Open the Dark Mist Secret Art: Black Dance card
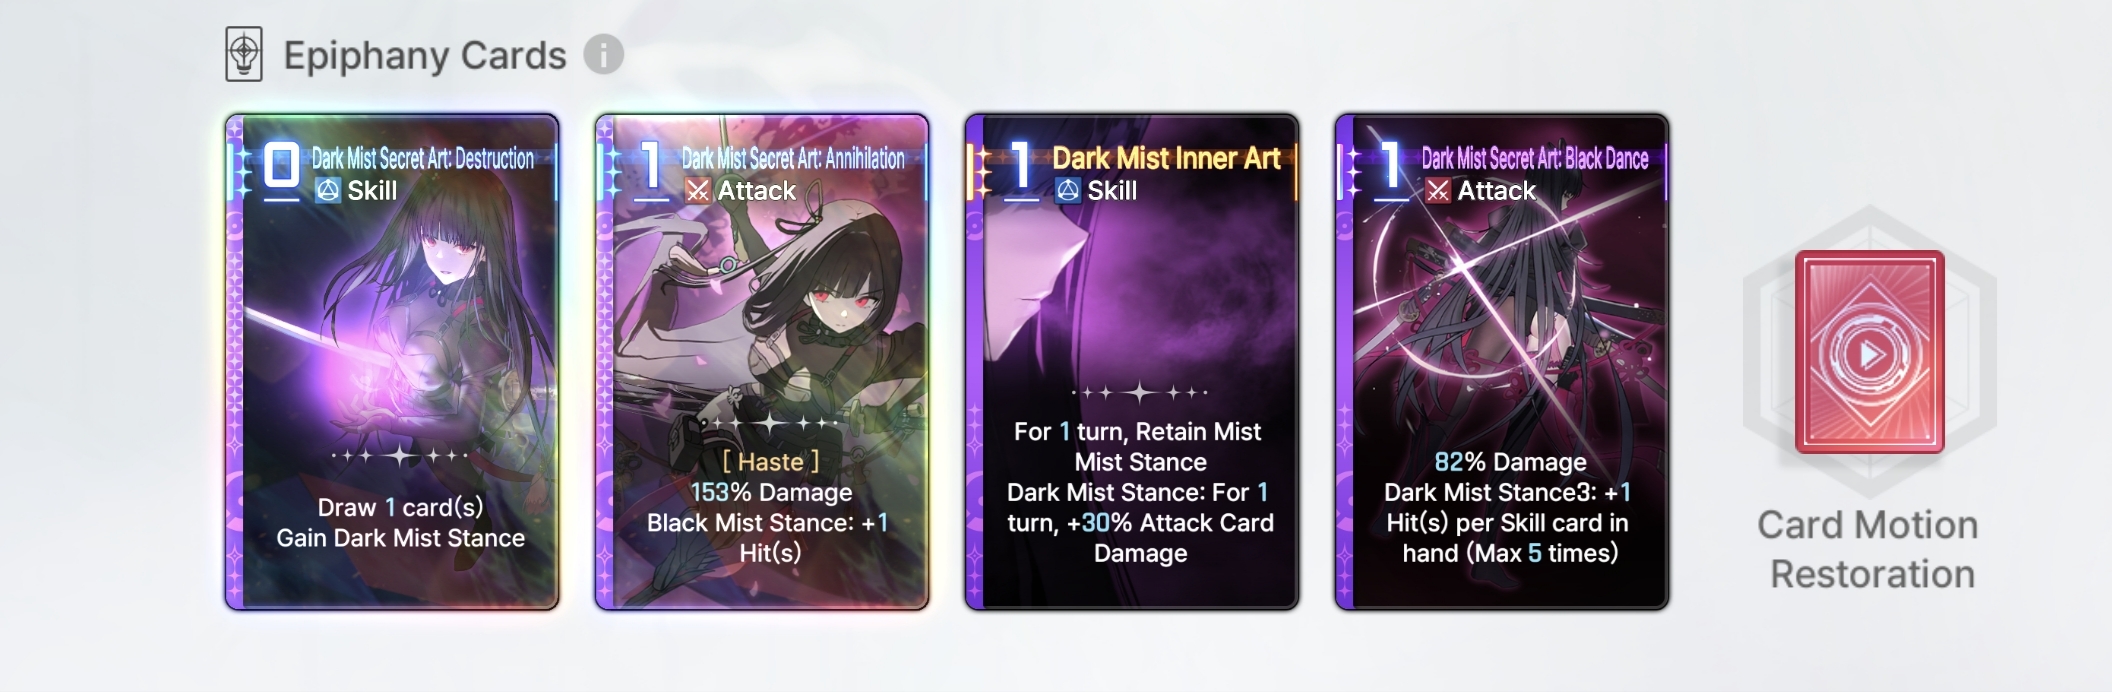The height and width of the screenshot is (692, 2112). (x=1502, y=362)
